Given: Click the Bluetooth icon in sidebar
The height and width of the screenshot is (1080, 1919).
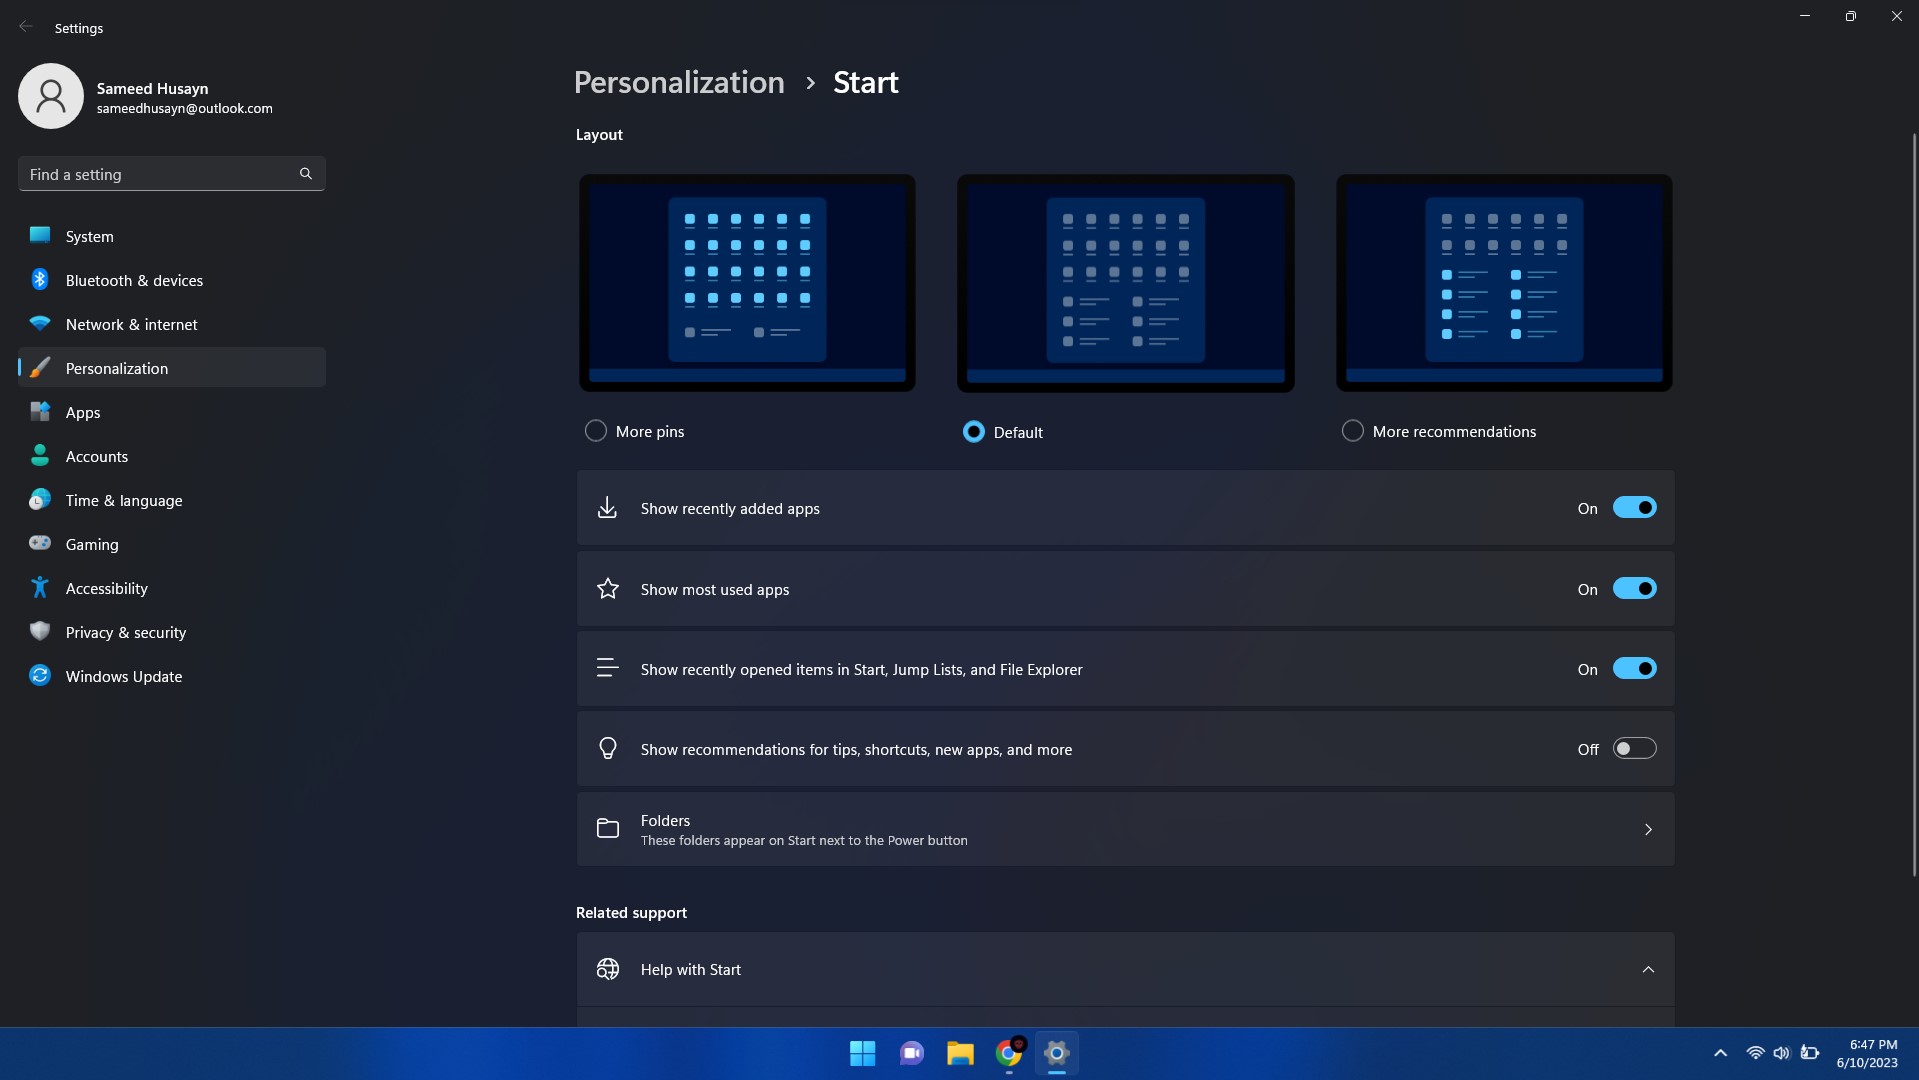Looking at the screenshot, I should [x=40, y=280].
